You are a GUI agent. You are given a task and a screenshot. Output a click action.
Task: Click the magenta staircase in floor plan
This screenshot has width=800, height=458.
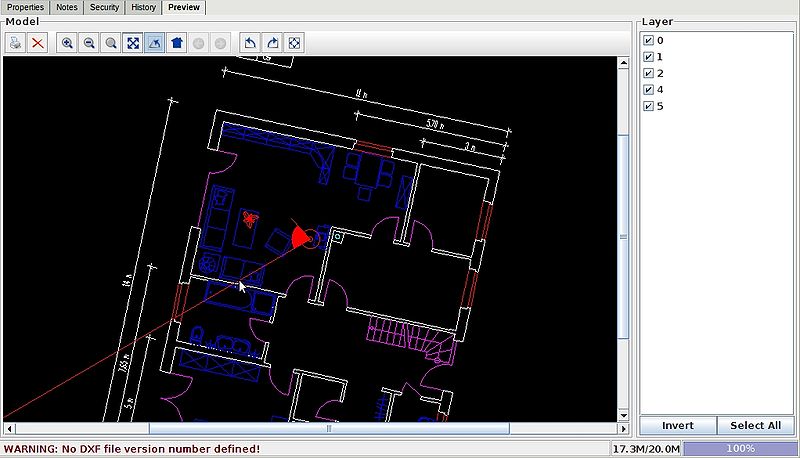[x=411, y=338]
